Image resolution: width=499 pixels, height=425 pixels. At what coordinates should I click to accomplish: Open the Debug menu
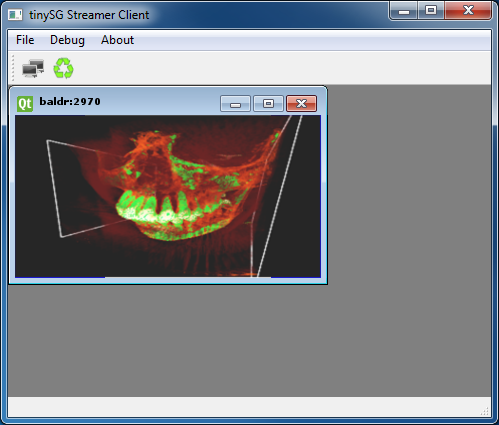[x=67, y=40]
